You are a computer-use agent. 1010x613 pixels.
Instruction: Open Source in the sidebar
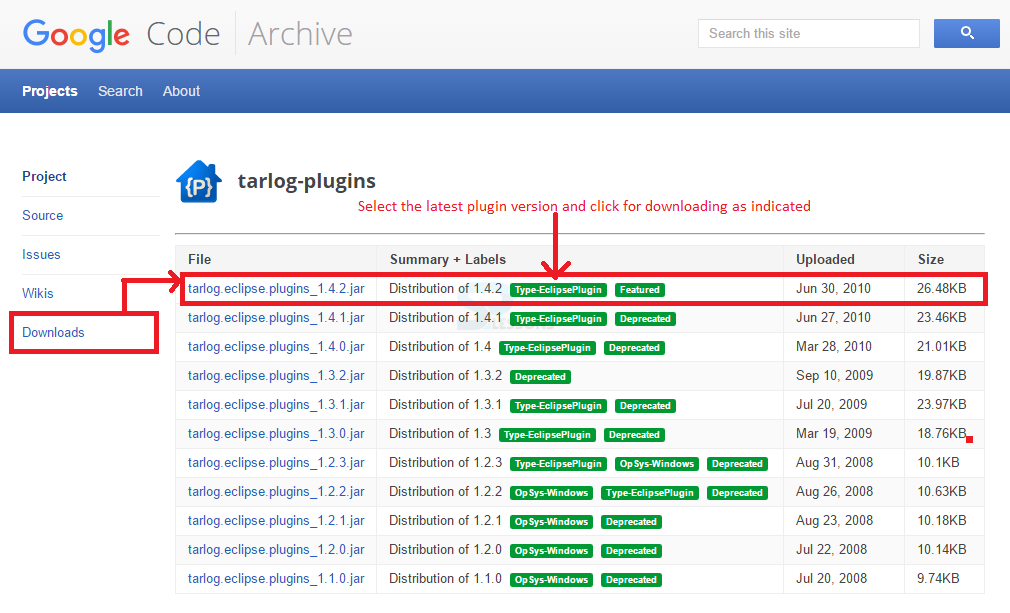[x=43, y=216]
